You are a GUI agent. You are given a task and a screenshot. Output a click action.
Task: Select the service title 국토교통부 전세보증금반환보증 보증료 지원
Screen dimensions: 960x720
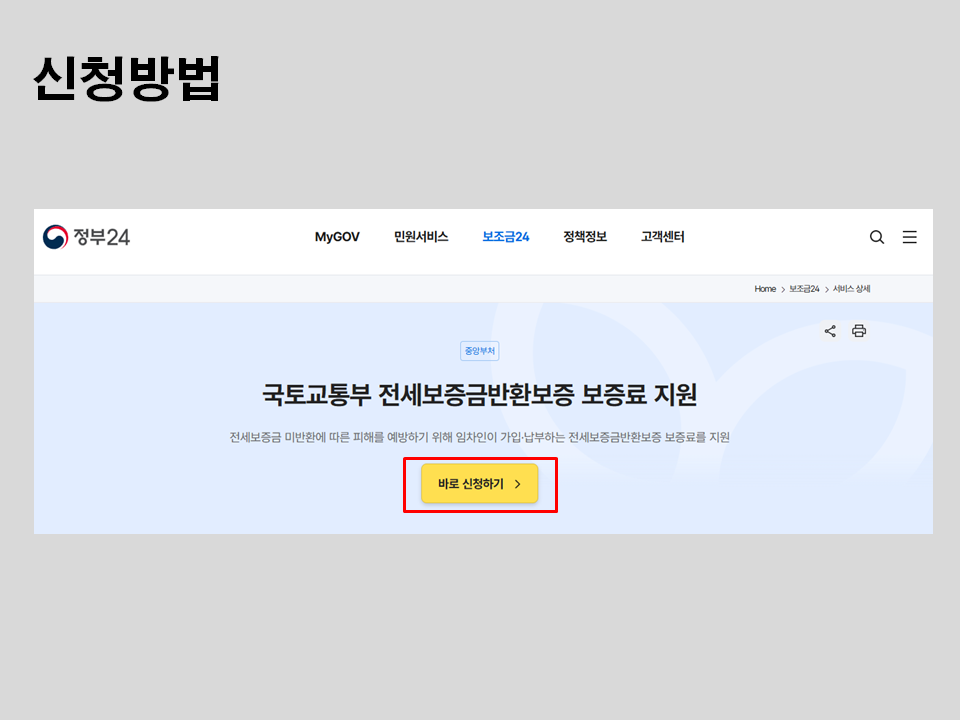[x=480, y=395]
